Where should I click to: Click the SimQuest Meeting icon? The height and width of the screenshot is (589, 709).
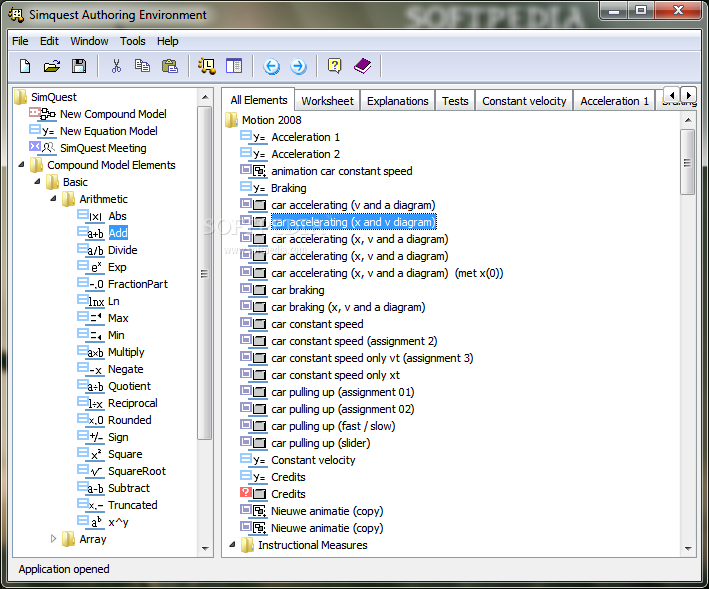pos(42,147)
